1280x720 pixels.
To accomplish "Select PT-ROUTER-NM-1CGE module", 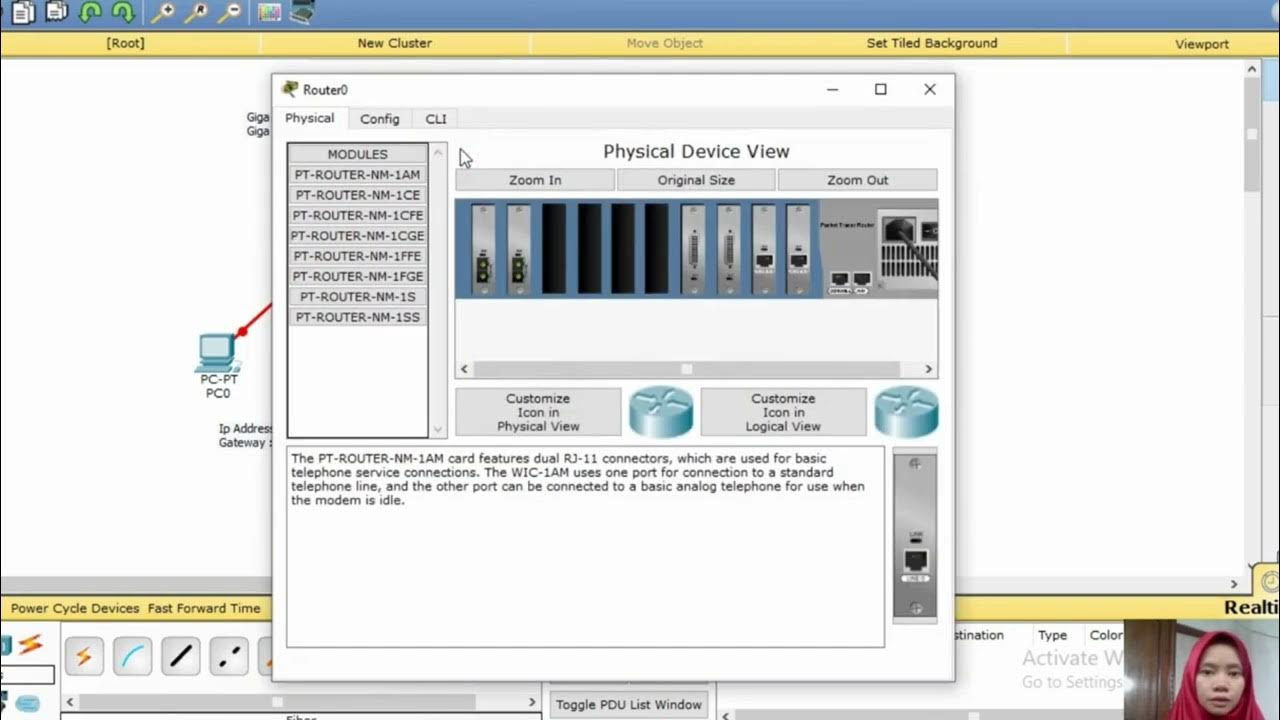I will (357, 236).
